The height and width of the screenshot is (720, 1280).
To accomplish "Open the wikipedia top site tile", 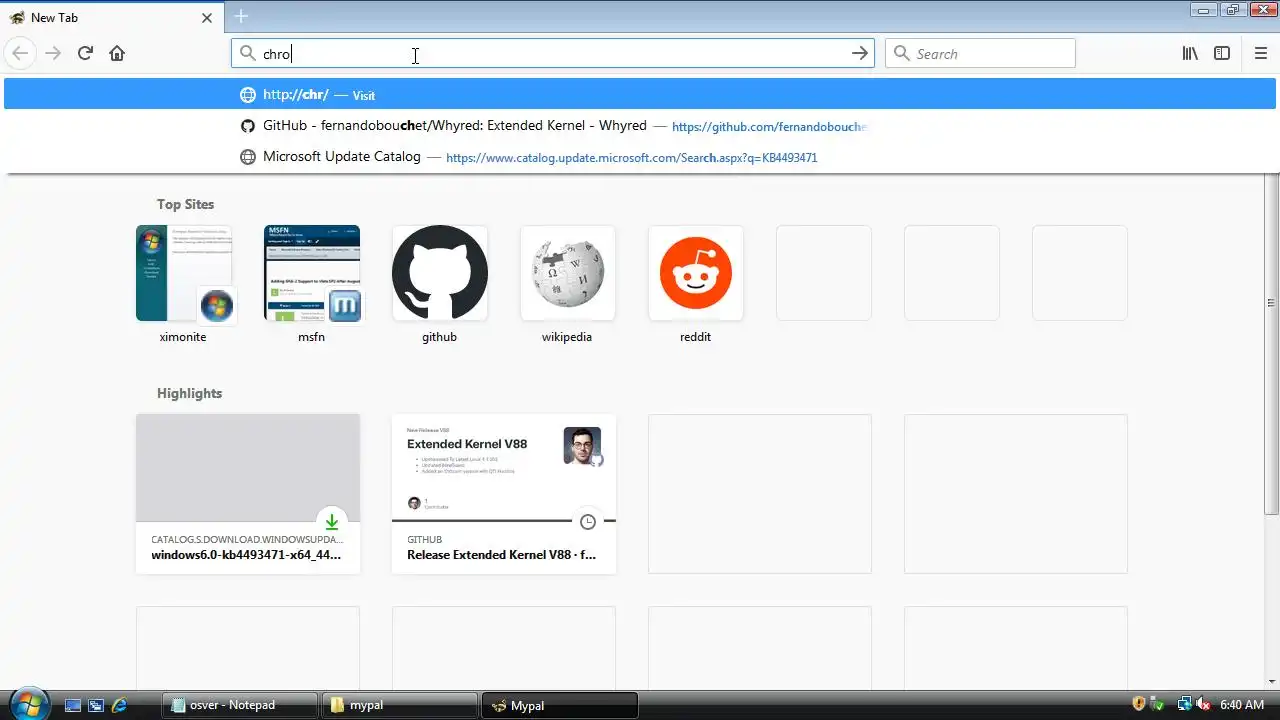I will tap(567, 273).
